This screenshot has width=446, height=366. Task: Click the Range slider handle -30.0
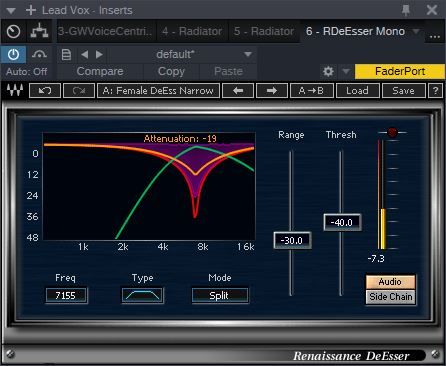pos(292,240)
